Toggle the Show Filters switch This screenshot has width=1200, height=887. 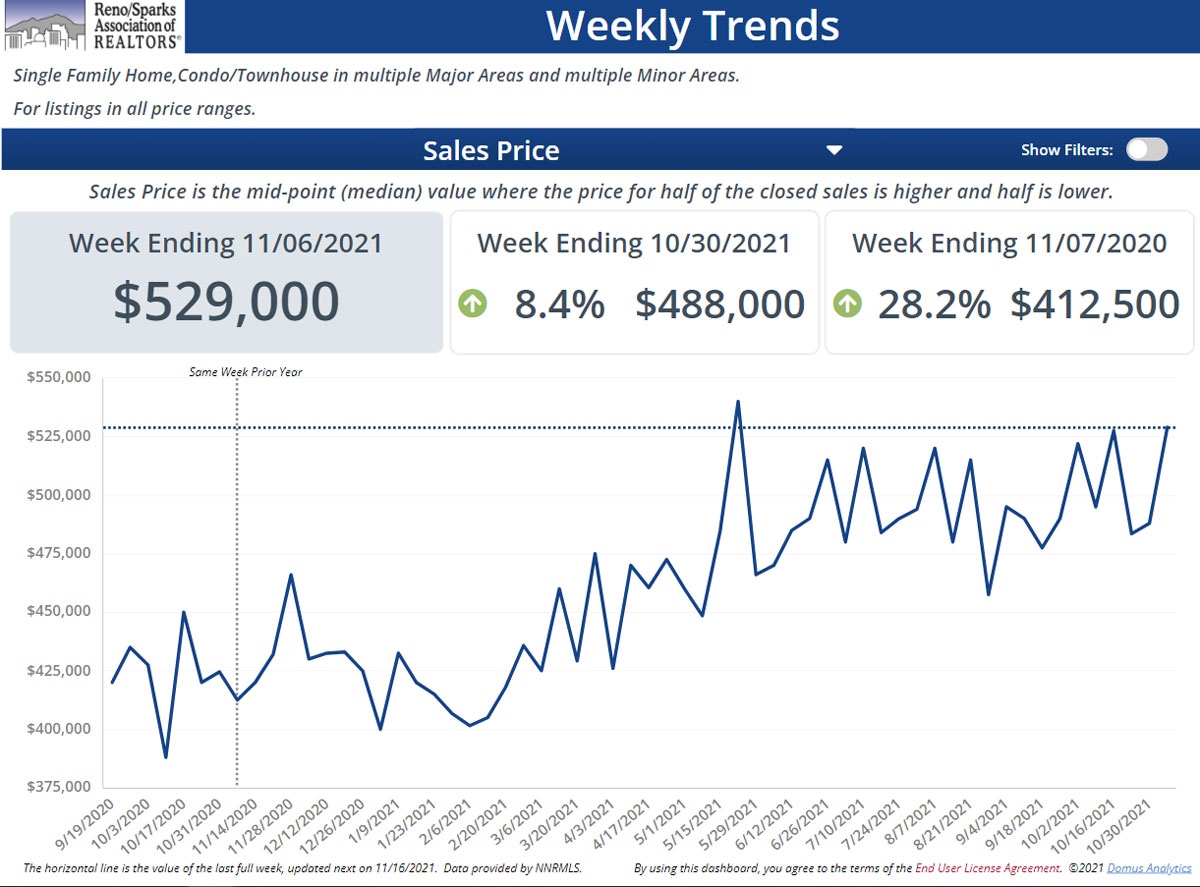click(x=1146, y=150)
